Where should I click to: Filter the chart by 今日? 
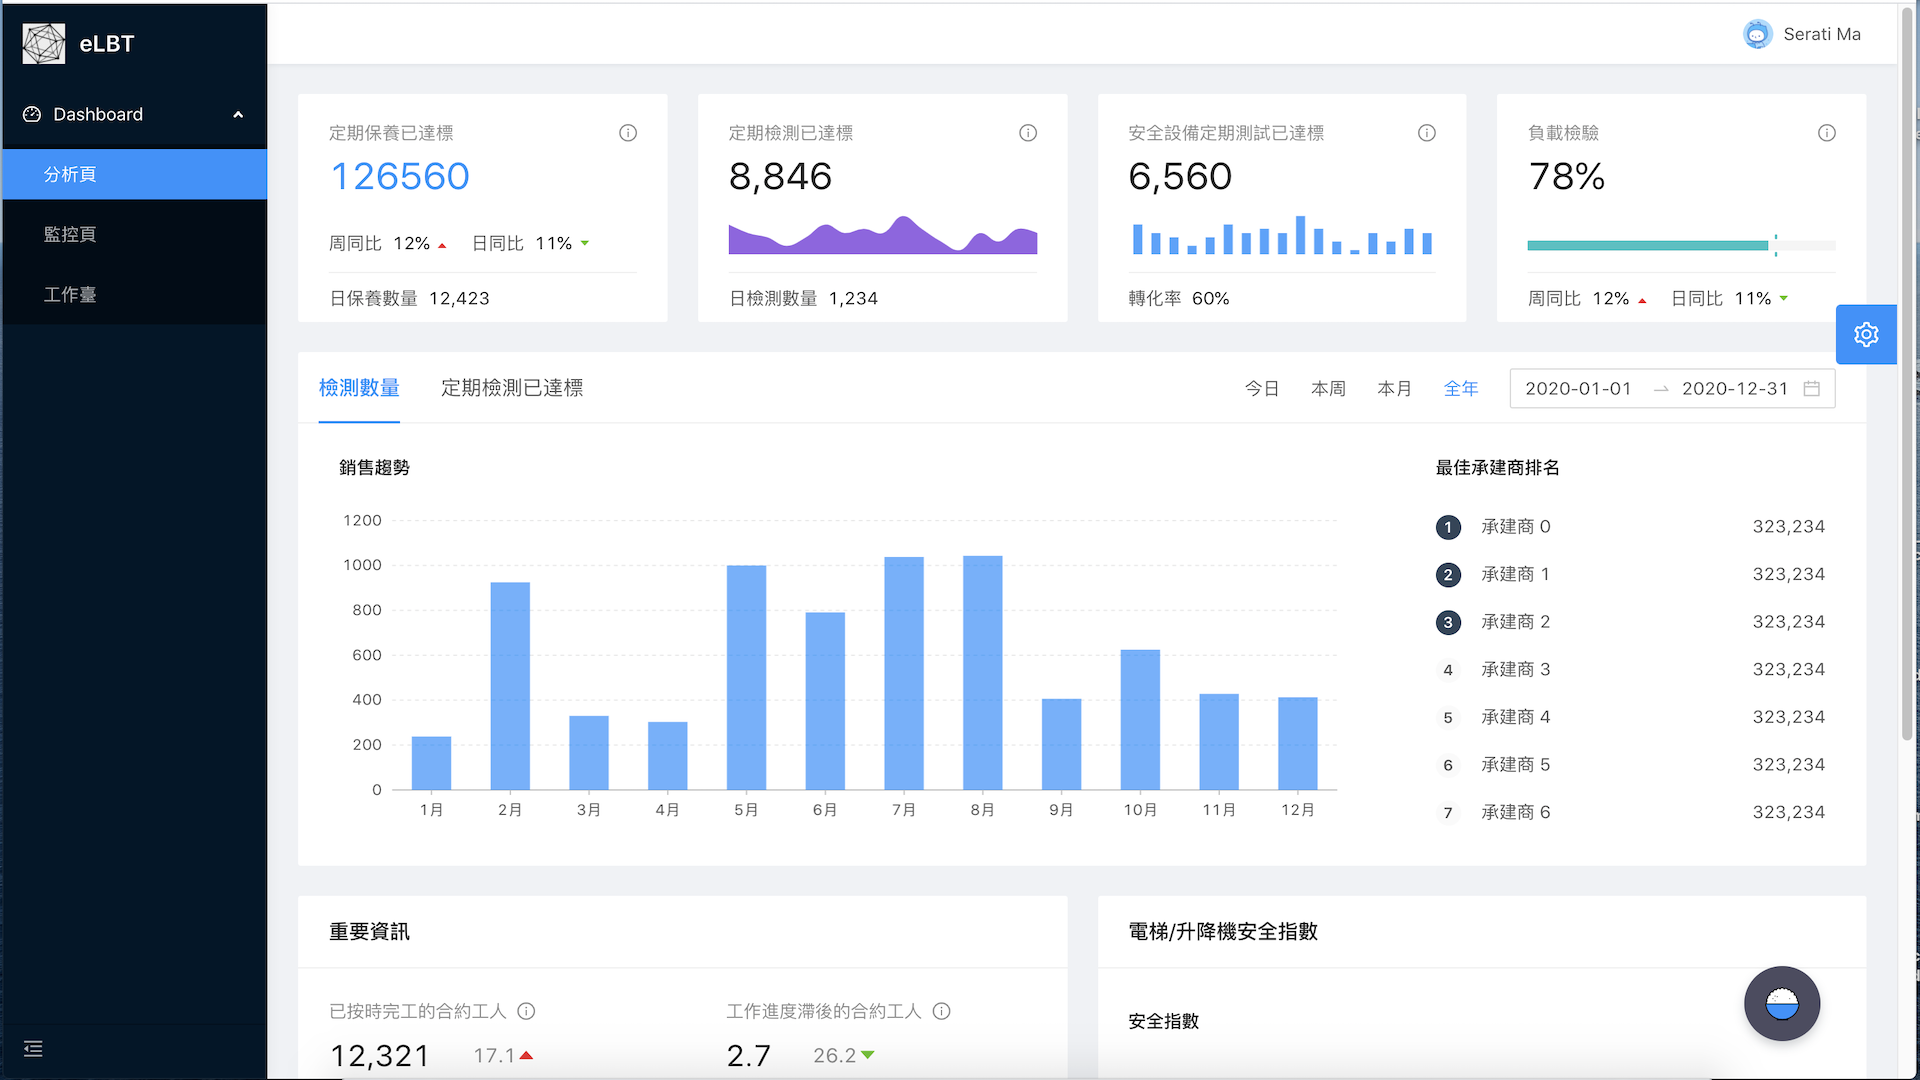point(1262,388)
